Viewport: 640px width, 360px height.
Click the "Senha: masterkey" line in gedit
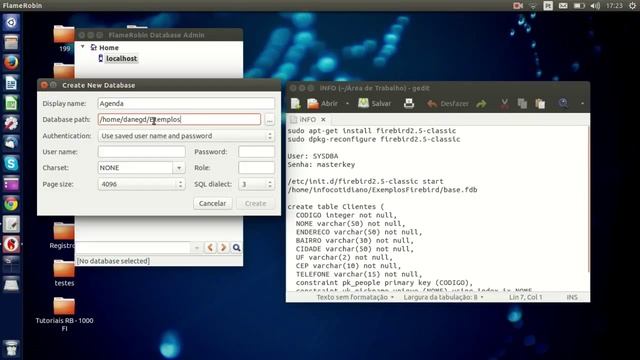click(321, 164)
